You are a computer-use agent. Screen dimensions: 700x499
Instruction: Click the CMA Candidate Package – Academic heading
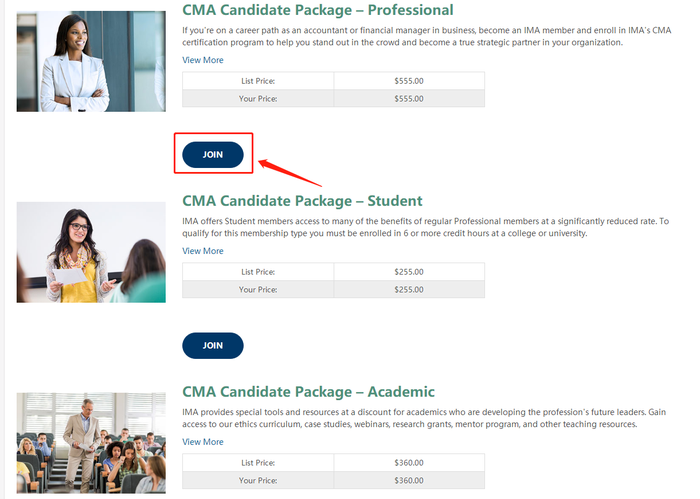[308, 392]
